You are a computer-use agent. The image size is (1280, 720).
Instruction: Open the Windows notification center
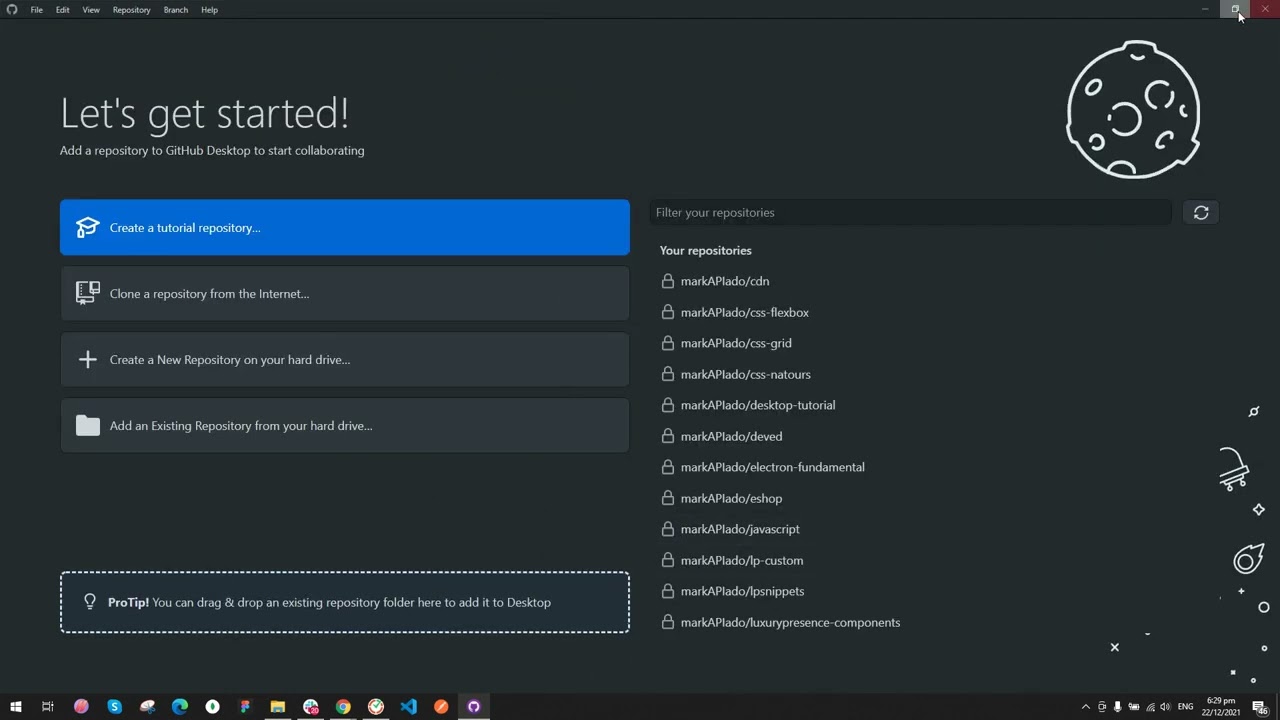pos(1260,707)
